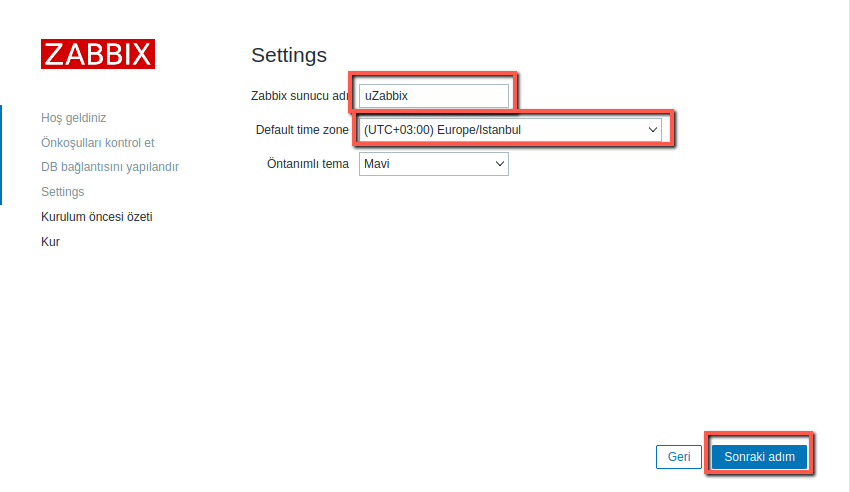Expand the Öntanımlı tema dropdown showing Mavi
The height and width of the screenshot is (492, 850).
click(x=433, y=163)
